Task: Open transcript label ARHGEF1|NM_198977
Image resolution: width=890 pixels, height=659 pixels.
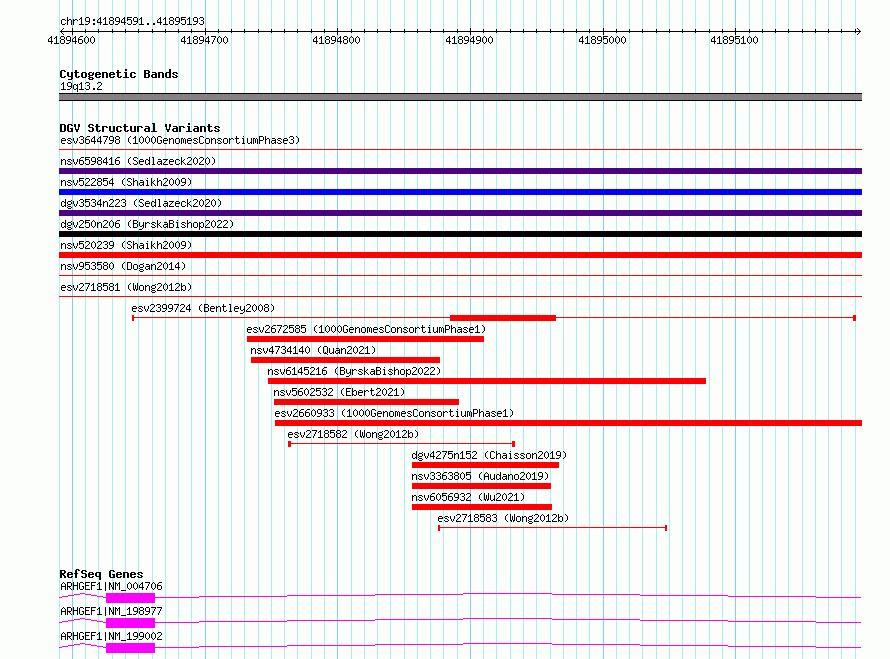Action: coord(111,611)
